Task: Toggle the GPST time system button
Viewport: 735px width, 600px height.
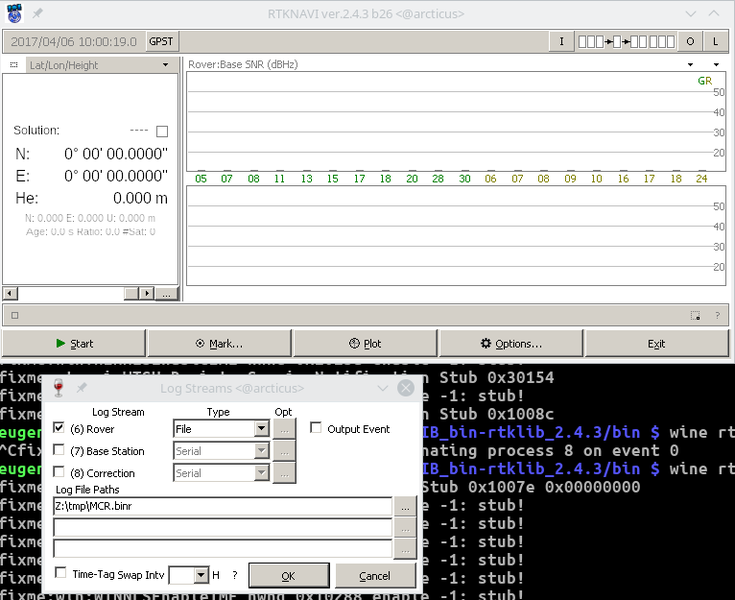Action: [x=161, y=42]
